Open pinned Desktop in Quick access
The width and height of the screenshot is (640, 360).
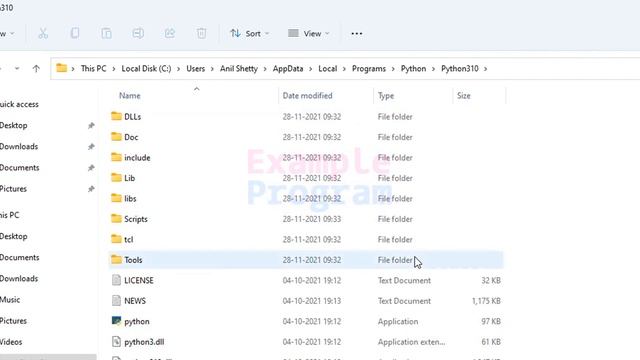[13, 126]
